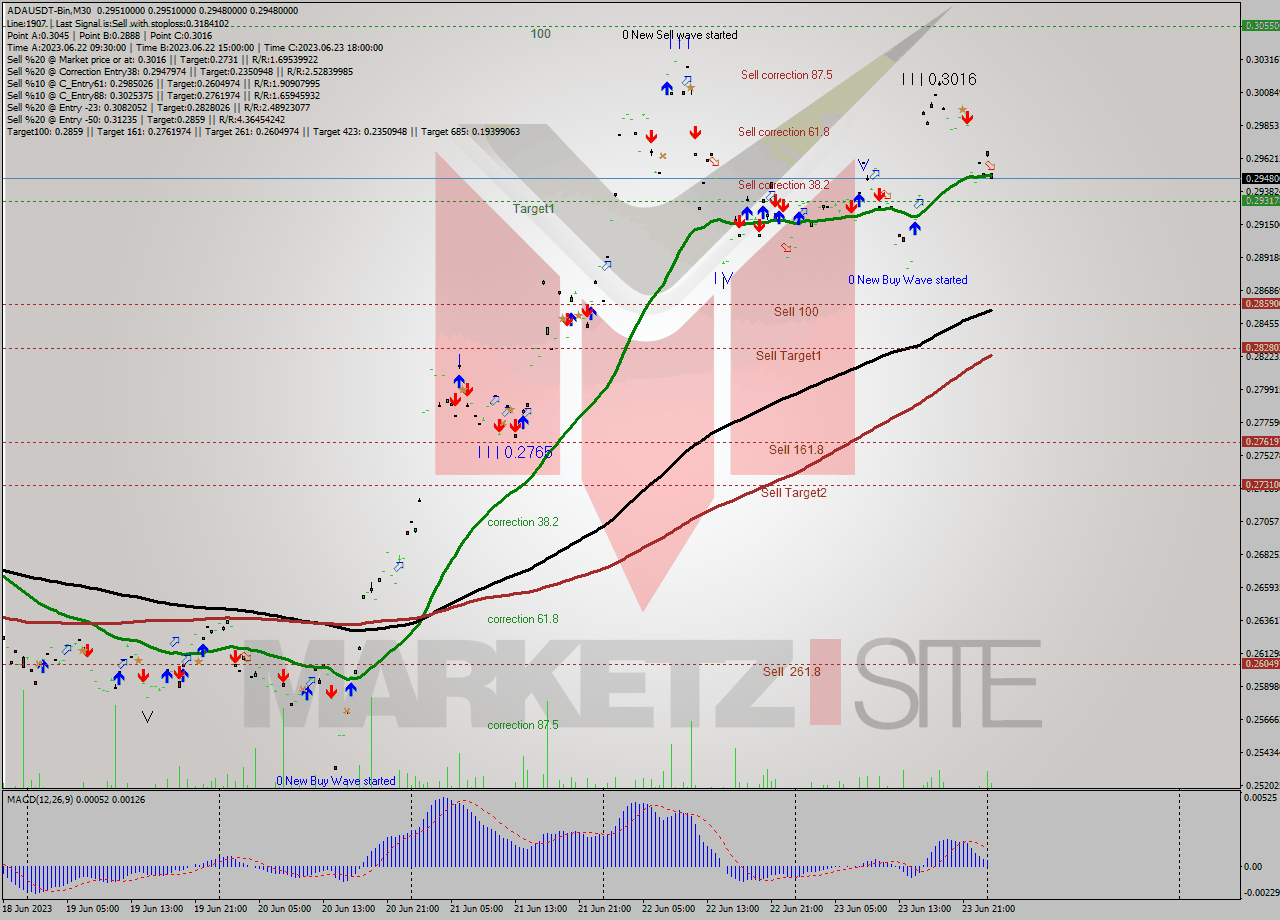Click the '19 Jun 13:00' time label
This screenshot has width=1280, height=920.
(x=155, y=909)
